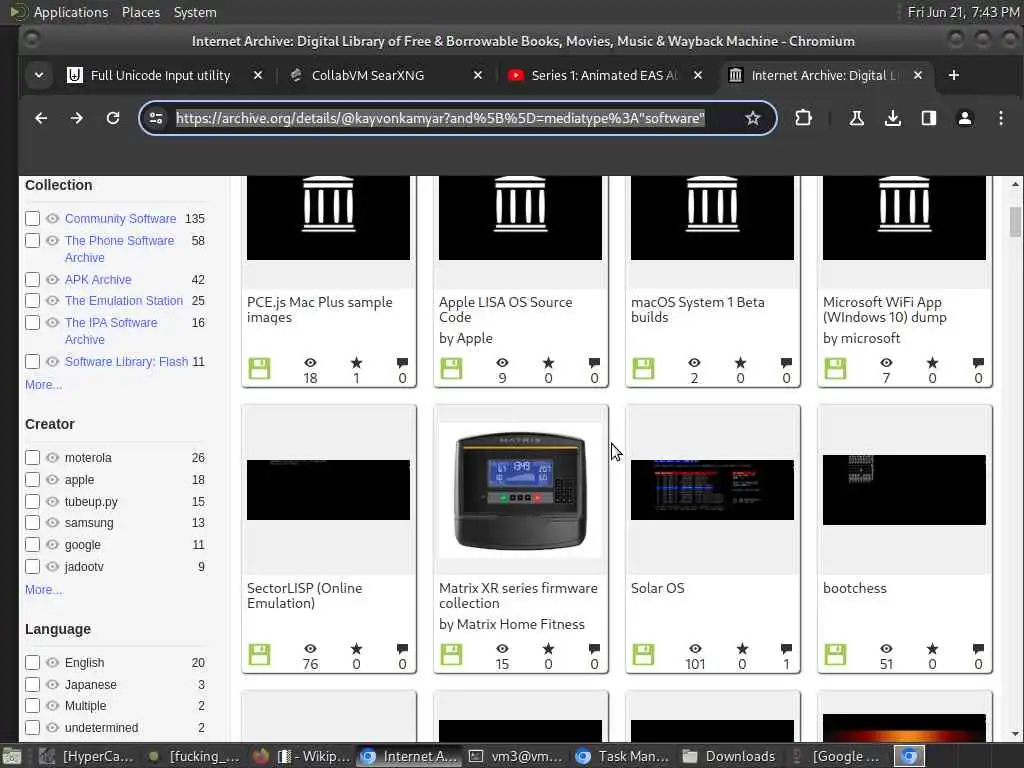Open Software Library: Flash link

[126, 362]
